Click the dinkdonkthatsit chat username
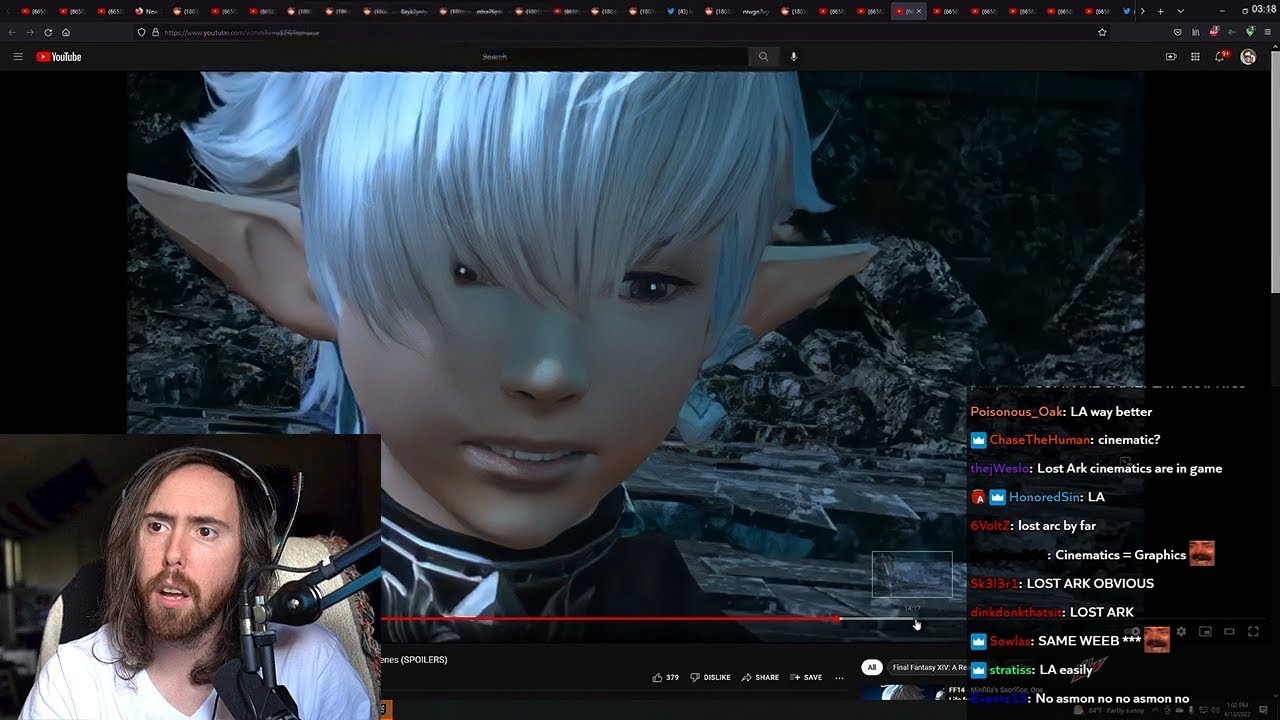Image resolution: width=1280 pixels, height=720 pixels. click(1016, 612)
